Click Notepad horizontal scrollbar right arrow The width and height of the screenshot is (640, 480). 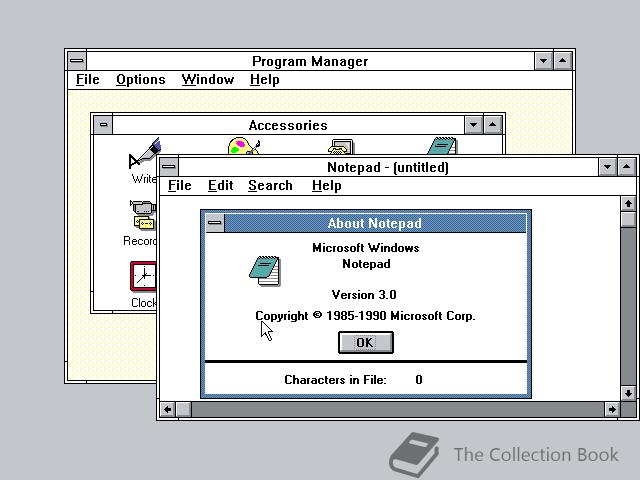612,409
